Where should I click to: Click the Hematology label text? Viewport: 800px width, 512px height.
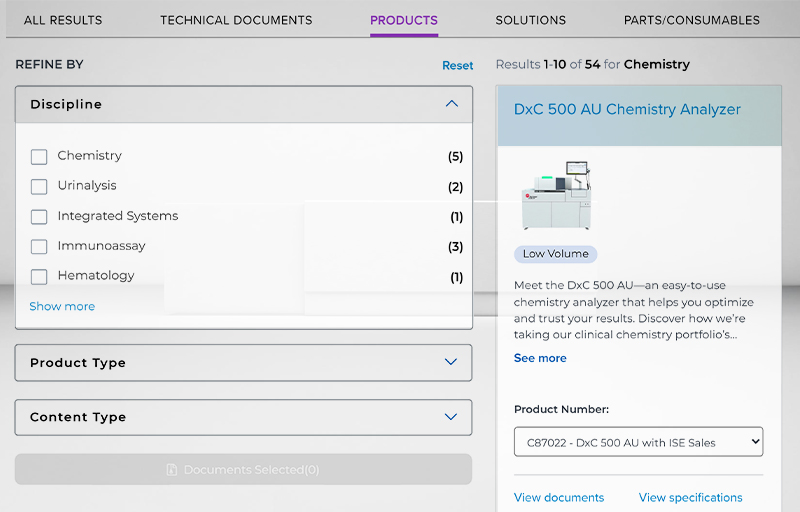point(96,276)
